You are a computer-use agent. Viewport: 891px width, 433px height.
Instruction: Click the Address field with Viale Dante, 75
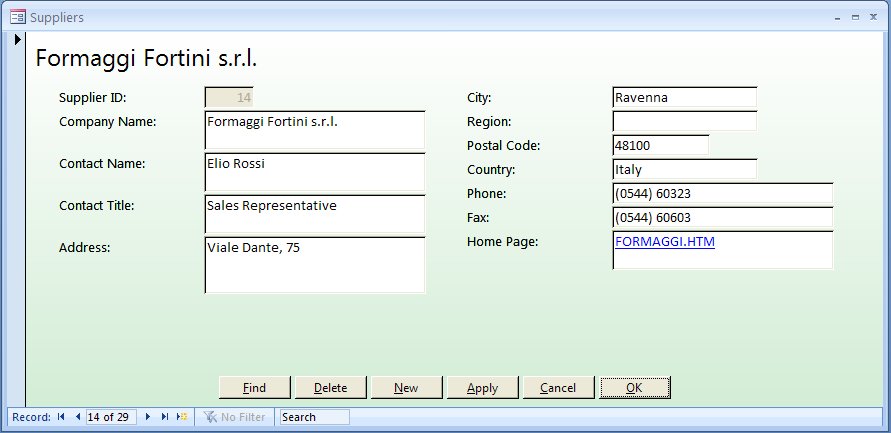(314, 265)
